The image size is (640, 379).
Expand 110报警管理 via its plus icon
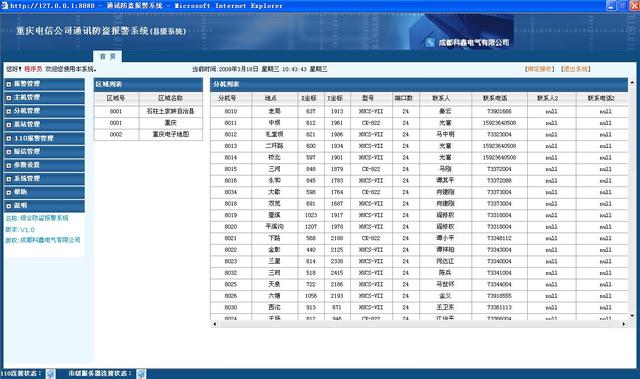[9, 138]
